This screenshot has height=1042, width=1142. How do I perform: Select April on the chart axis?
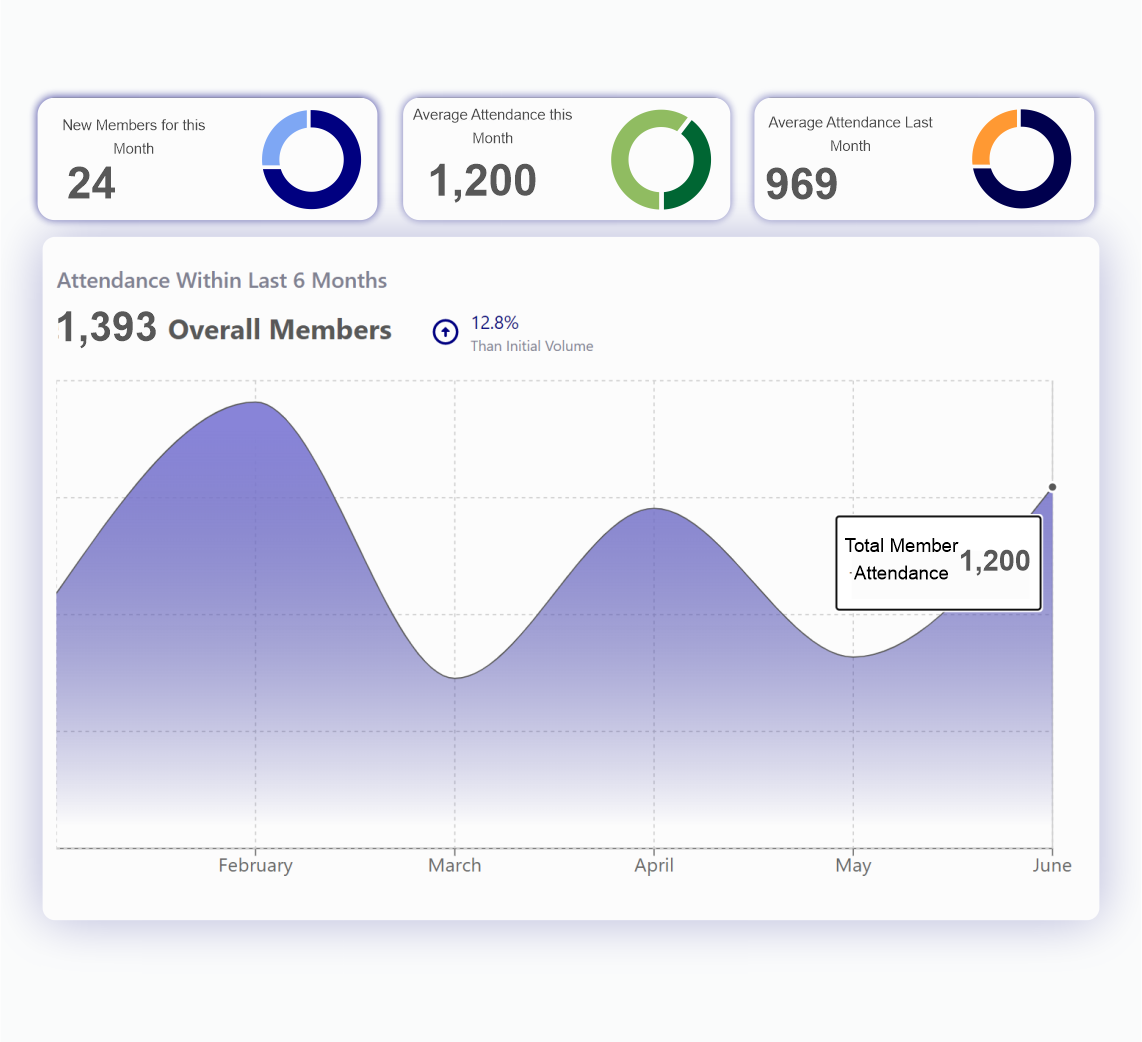(x=654, y=865)
